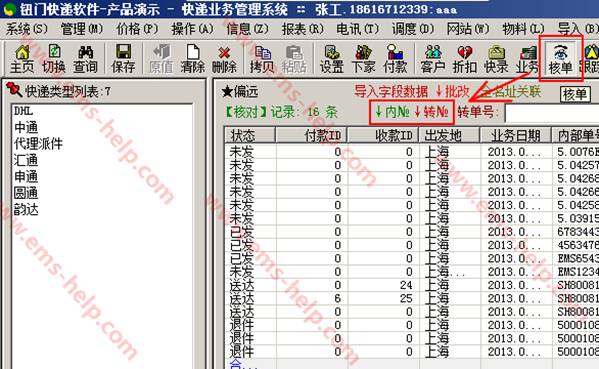Open the 付款 payment toolbar icon
Viewport: 599px width, 369px height.
point(395,59)
